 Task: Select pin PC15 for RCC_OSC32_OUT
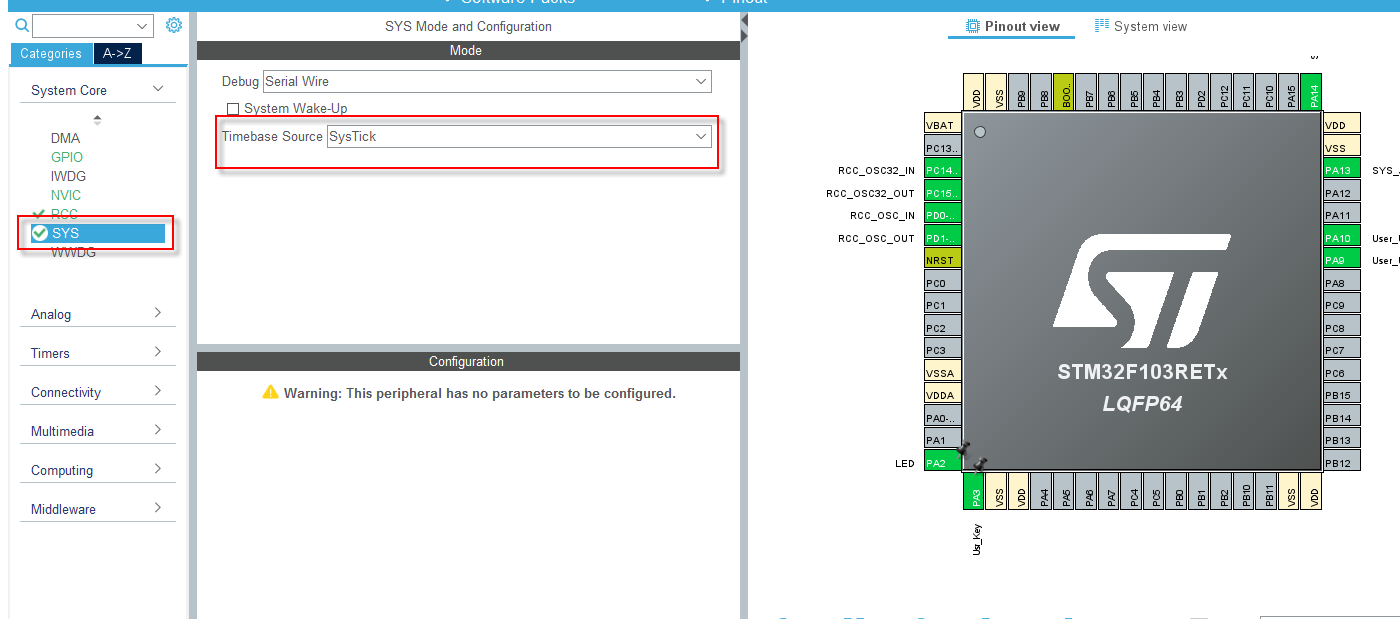(943, 193)
